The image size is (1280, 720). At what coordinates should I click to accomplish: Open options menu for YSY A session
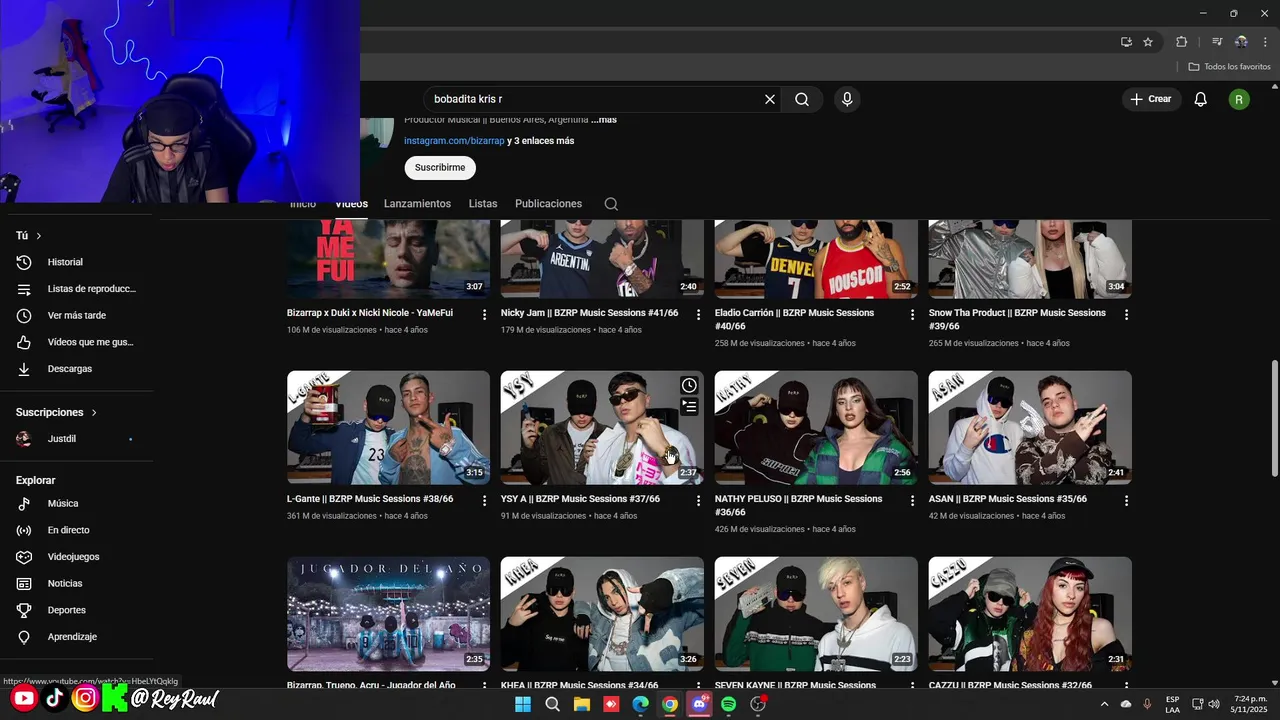699,501
